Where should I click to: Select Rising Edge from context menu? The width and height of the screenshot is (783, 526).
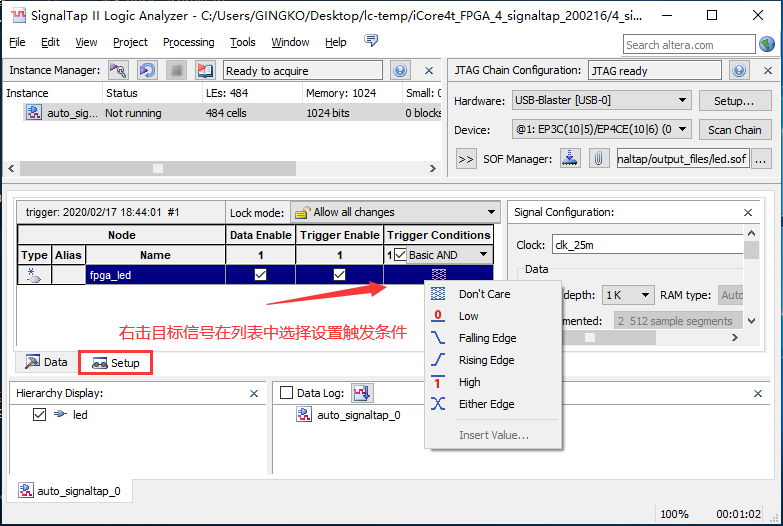tap(486, 360)
